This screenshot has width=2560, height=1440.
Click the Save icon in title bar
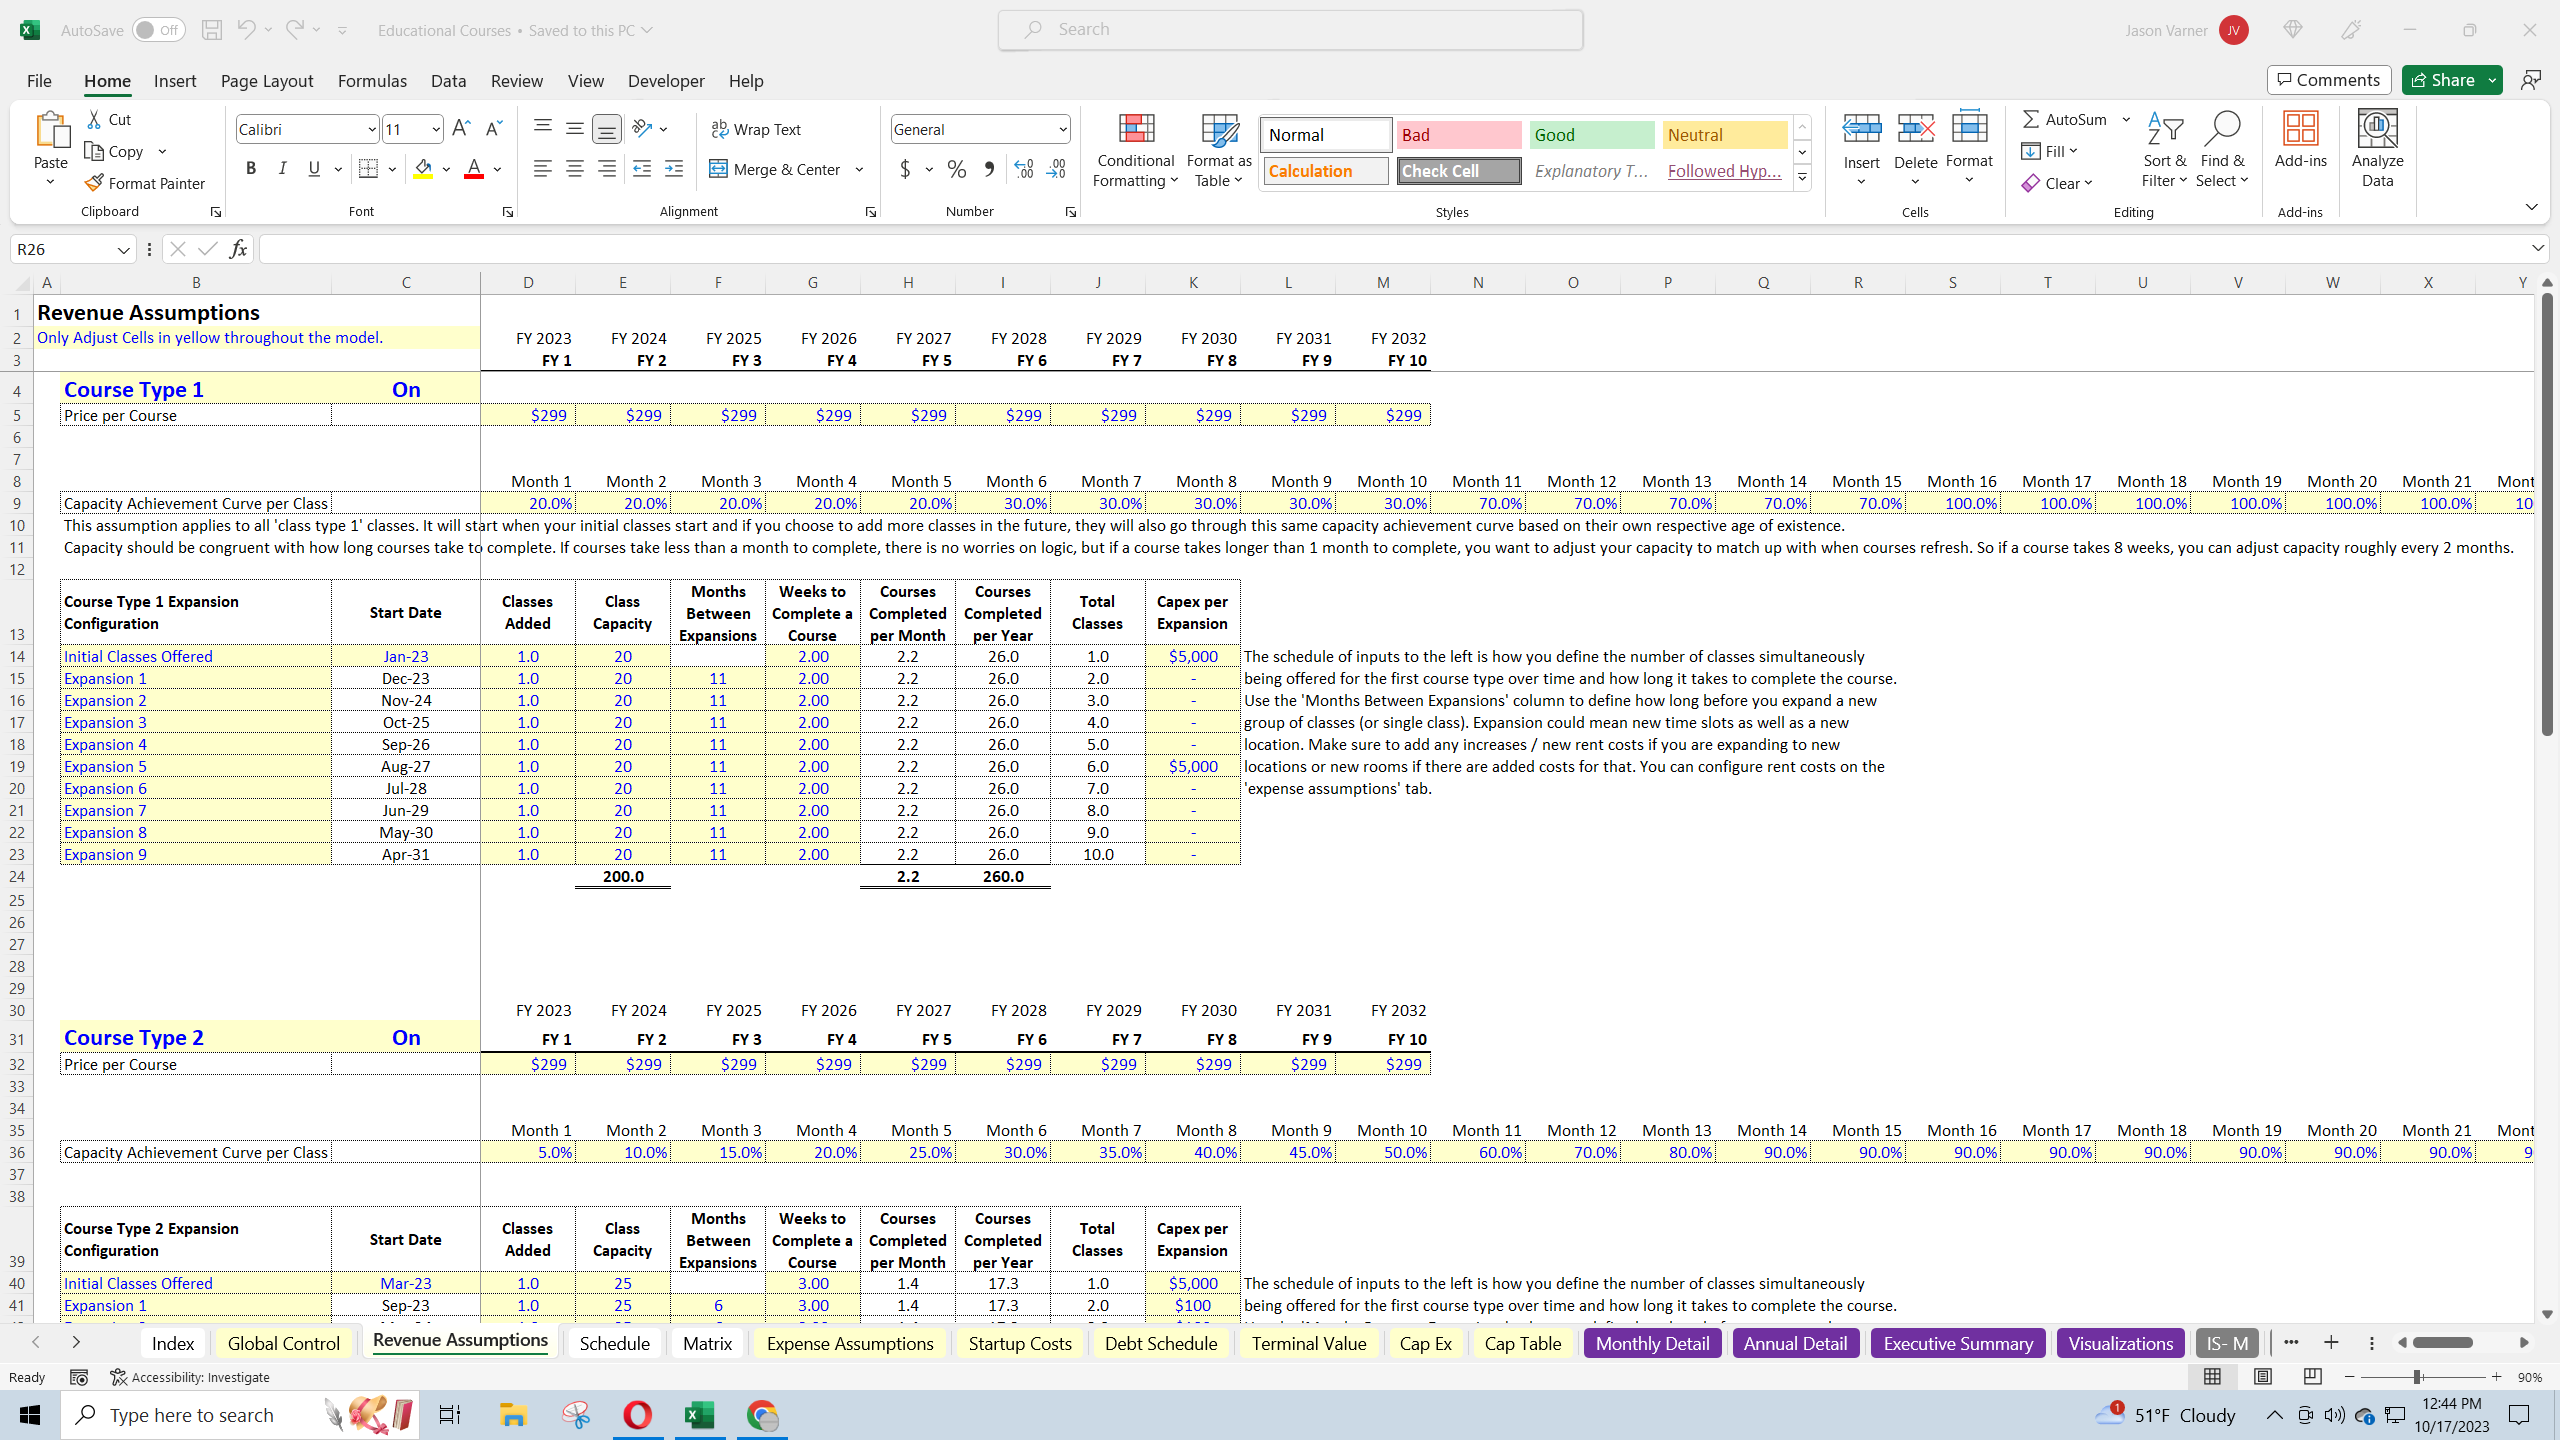pos(212,30)
